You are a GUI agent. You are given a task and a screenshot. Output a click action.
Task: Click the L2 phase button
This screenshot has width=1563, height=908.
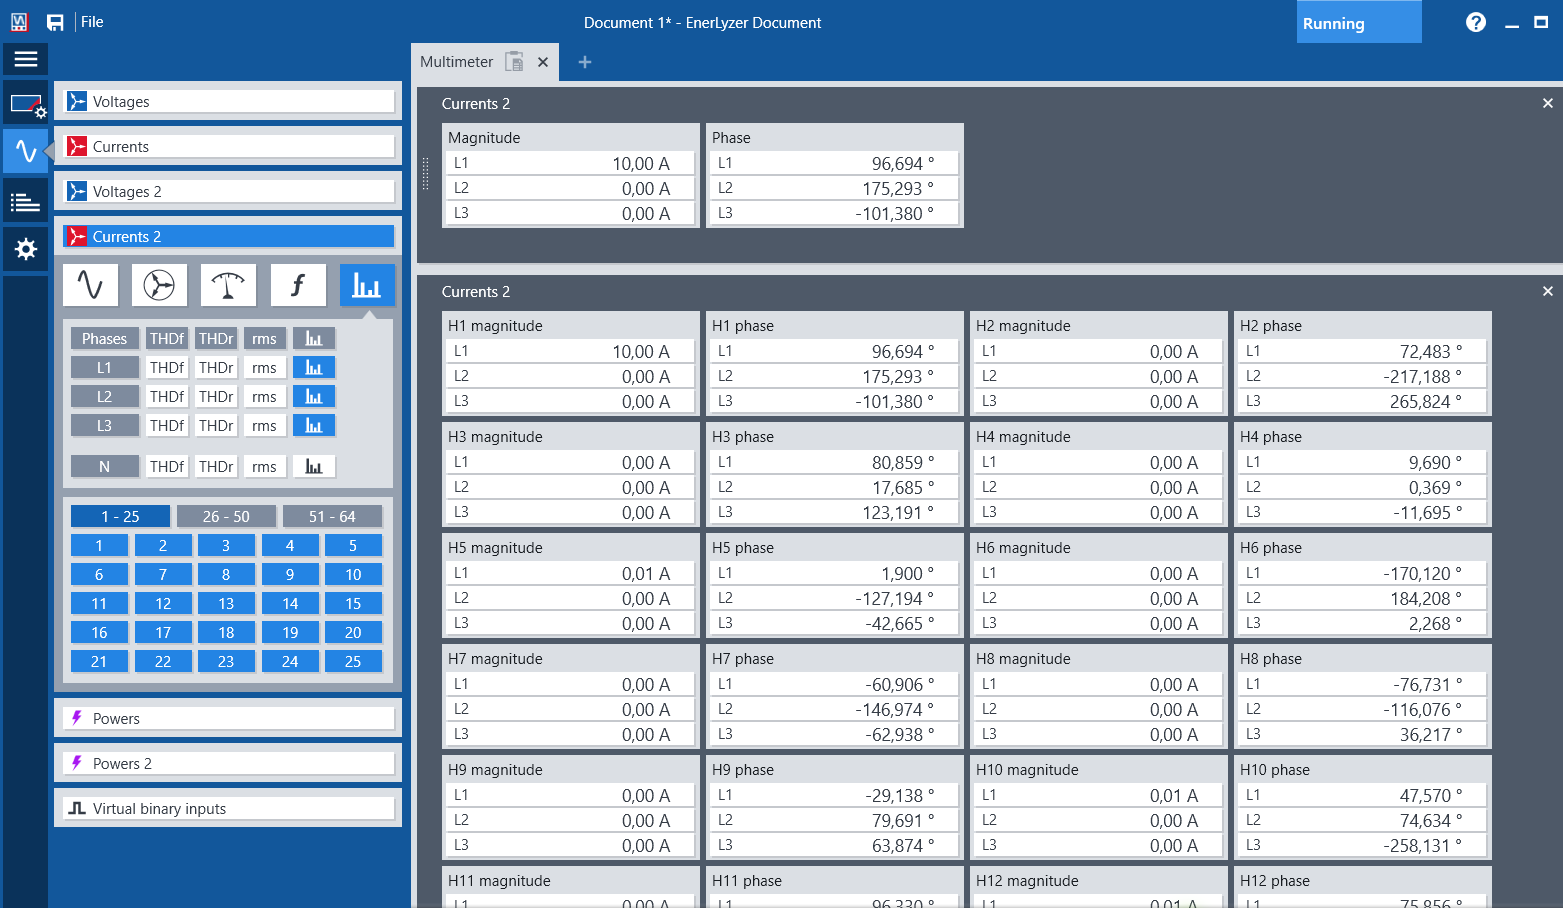pyautogui.click(x=104, y=397)
